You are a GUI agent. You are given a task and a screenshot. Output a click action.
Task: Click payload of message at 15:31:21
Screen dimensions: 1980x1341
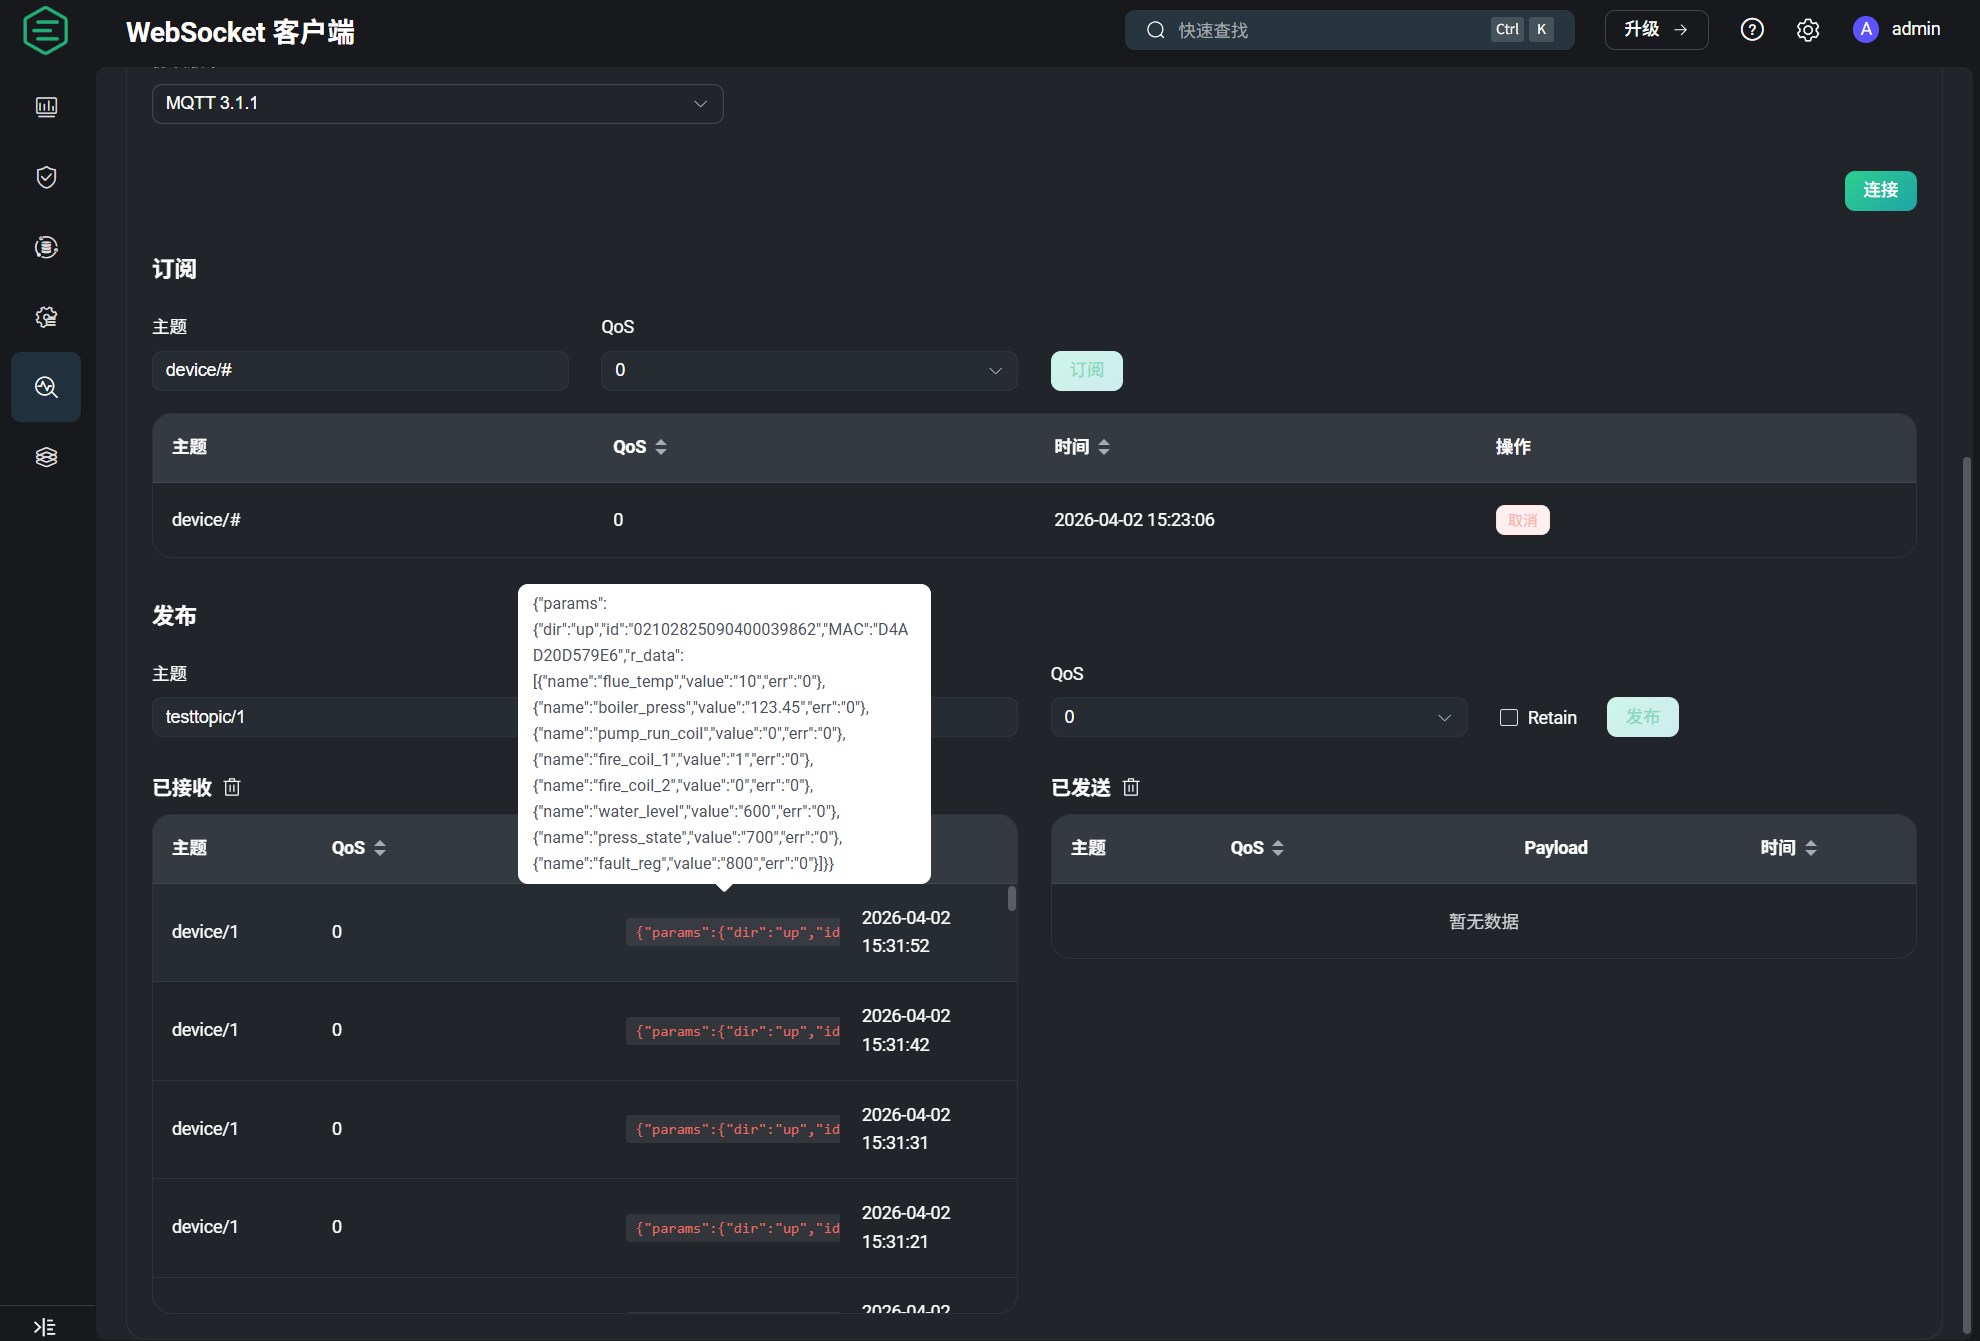733,1228
